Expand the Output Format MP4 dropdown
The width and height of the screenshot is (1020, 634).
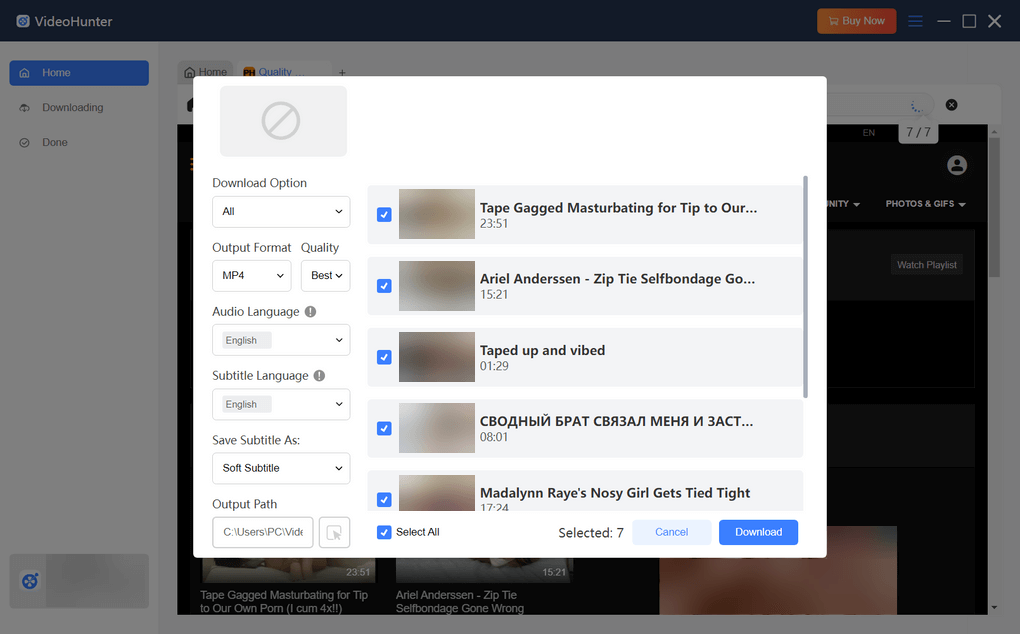251,275
